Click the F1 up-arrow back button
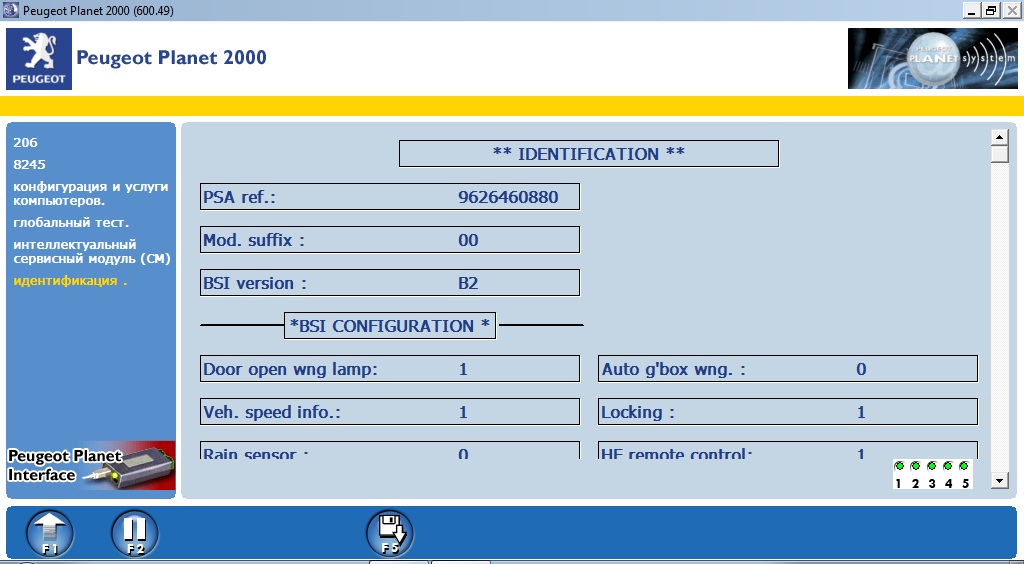The height and width of the screenshot is (564, 1024). click(x=50, y=534)
